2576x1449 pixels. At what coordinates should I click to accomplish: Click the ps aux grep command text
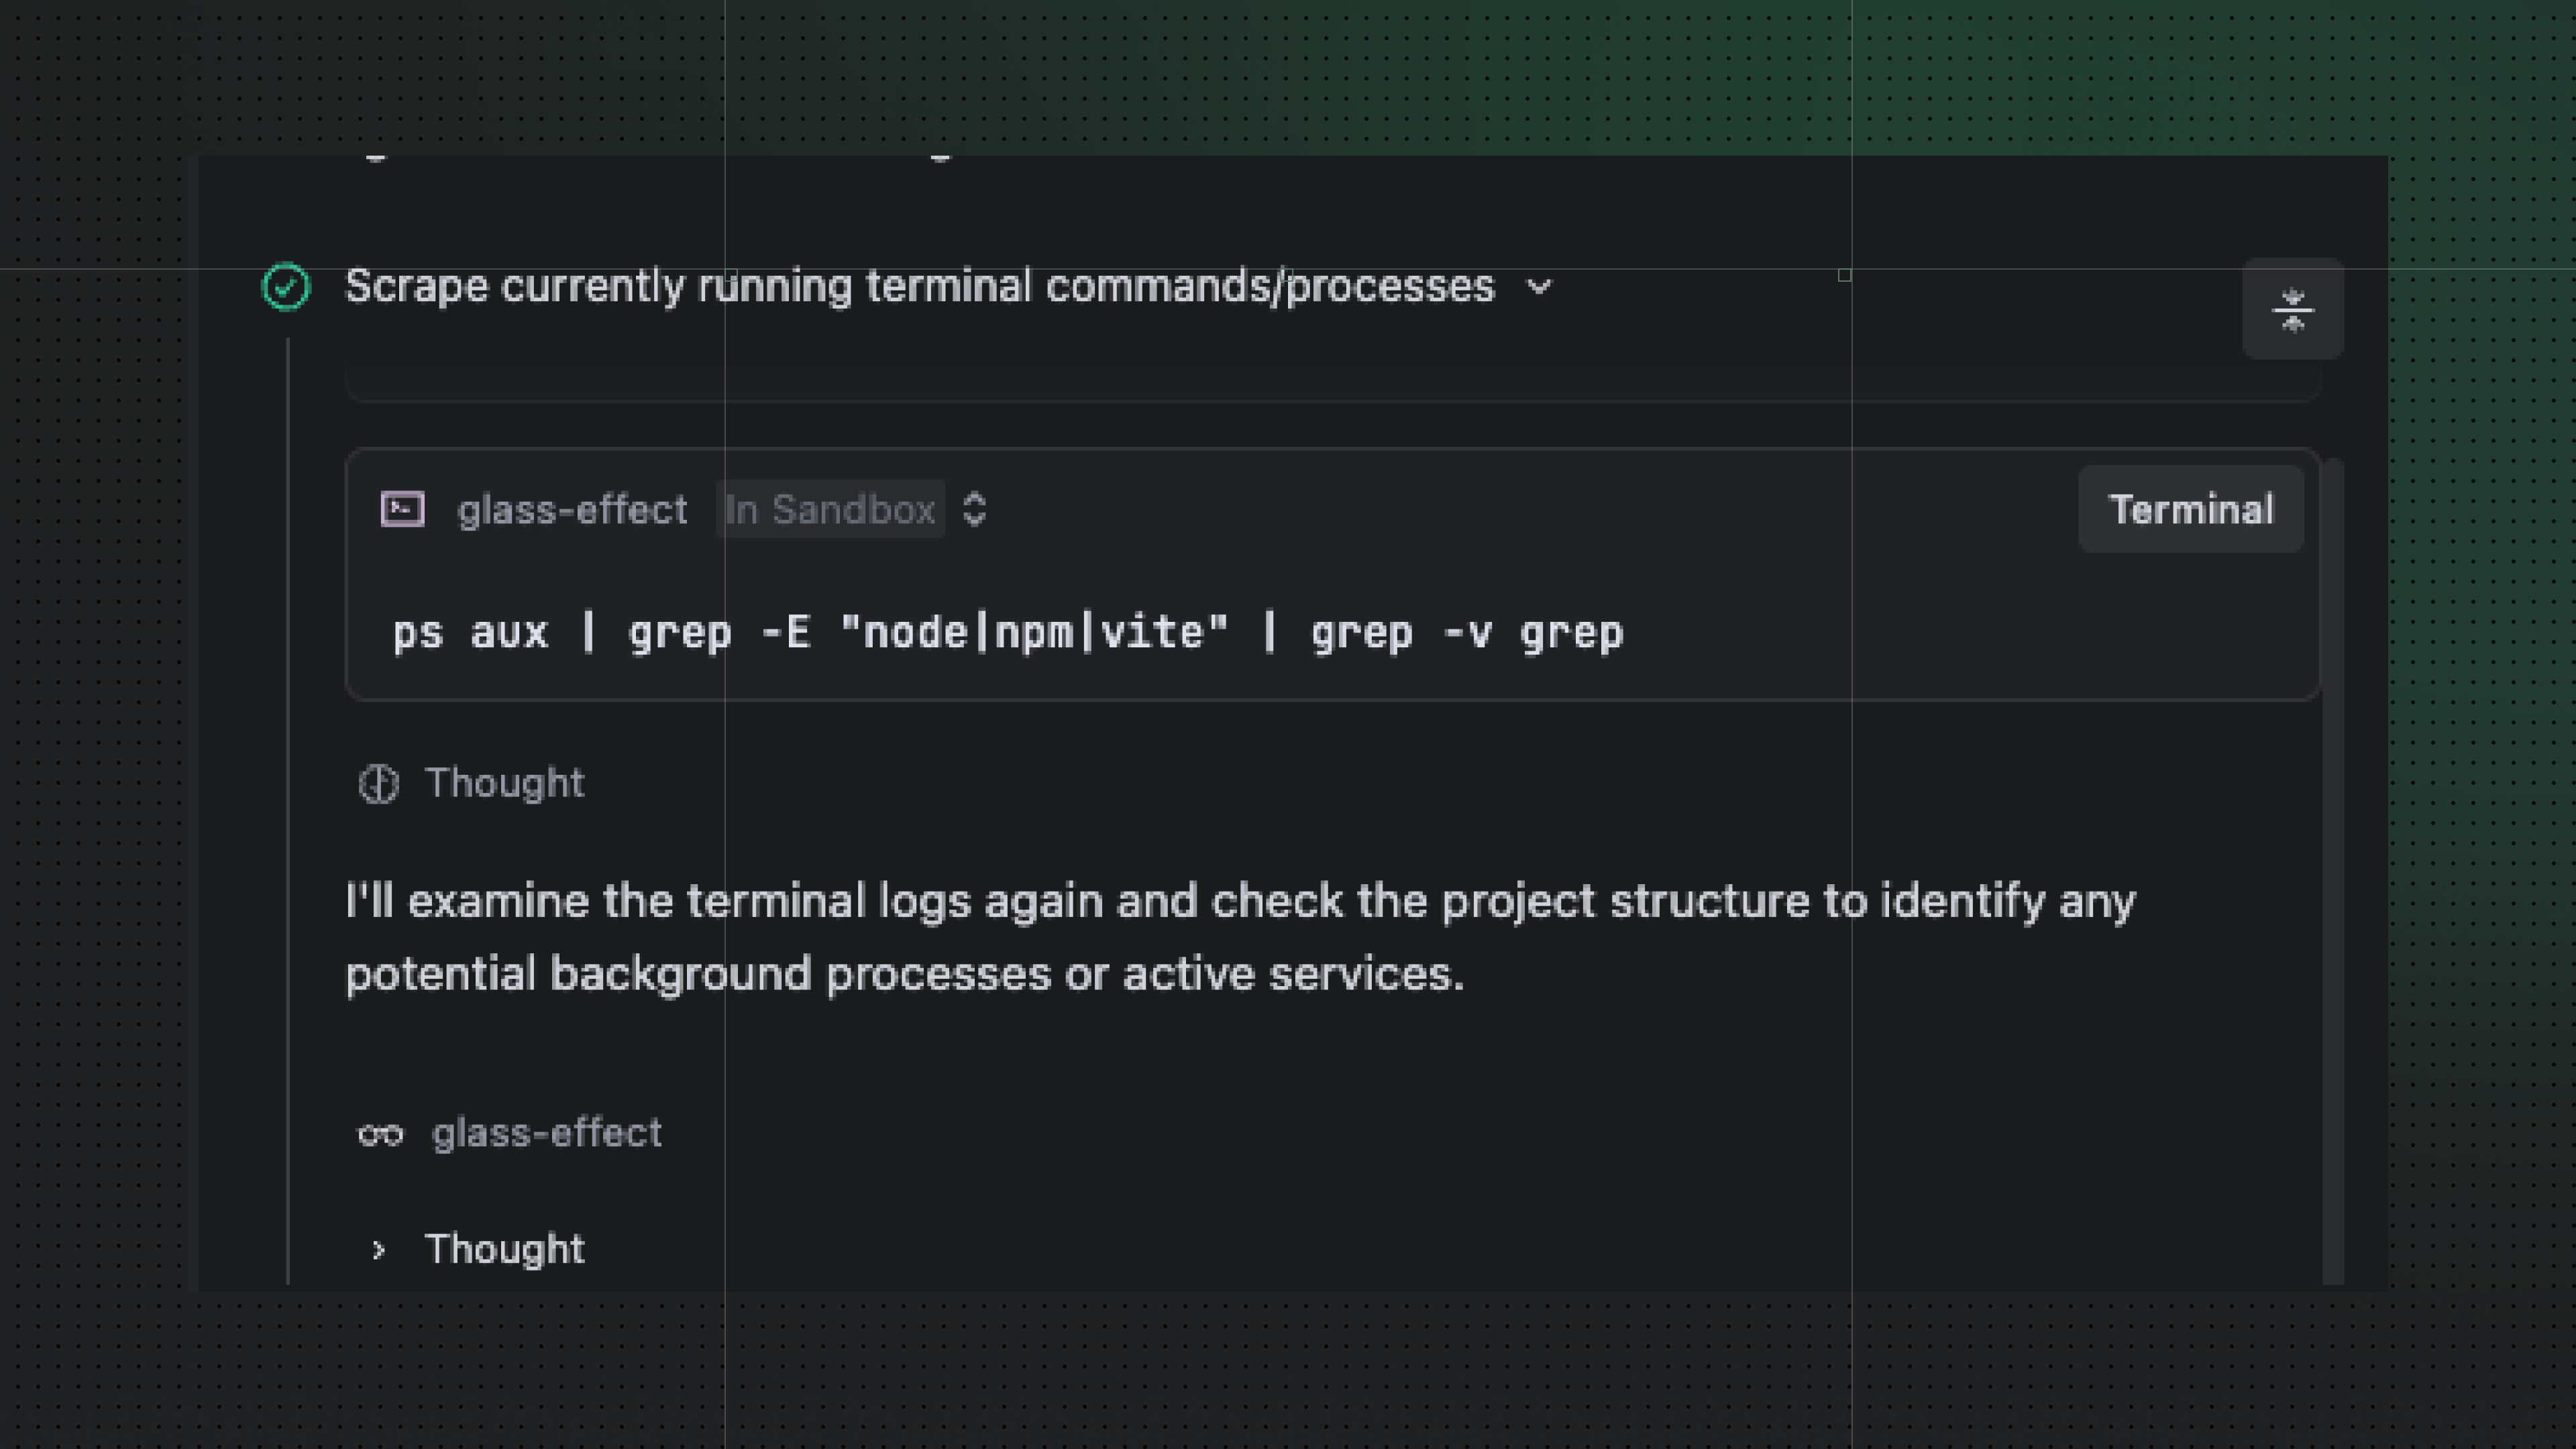(x=1008, y=633)
